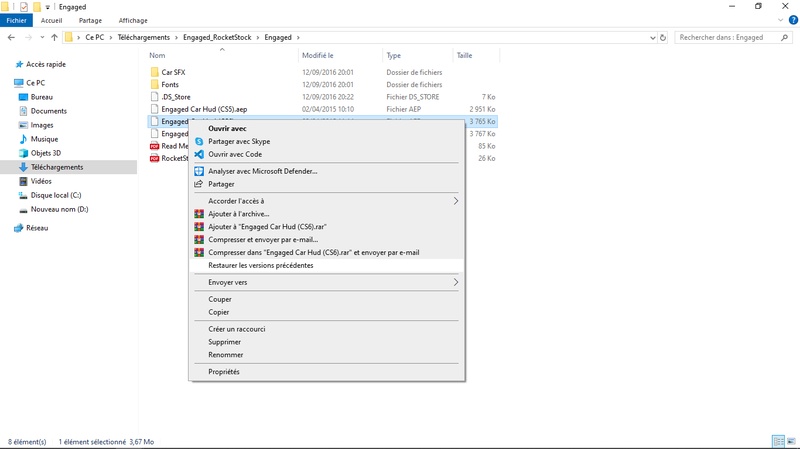Click Téléchargements in the address breadcrumb
Image resolution: width=800 pixels, height=449 pixels.
[146, 37]
